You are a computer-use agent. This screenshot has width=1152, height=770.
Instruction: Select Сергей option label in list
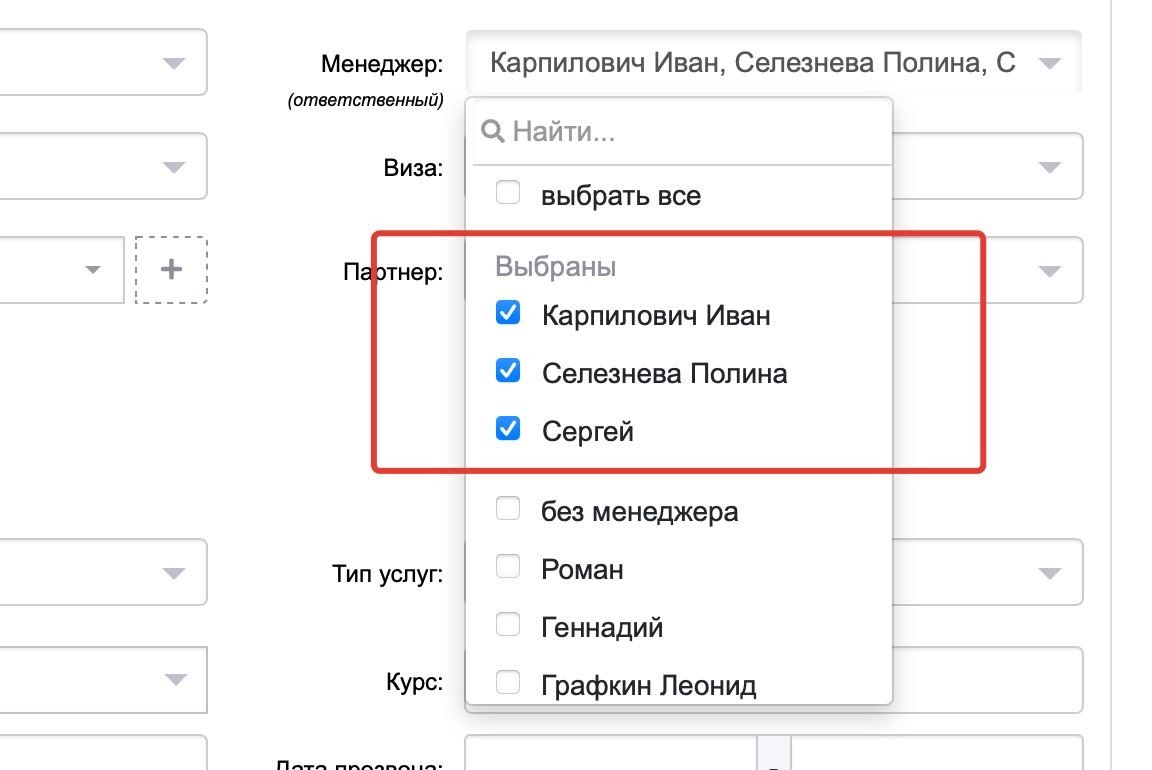587,431
